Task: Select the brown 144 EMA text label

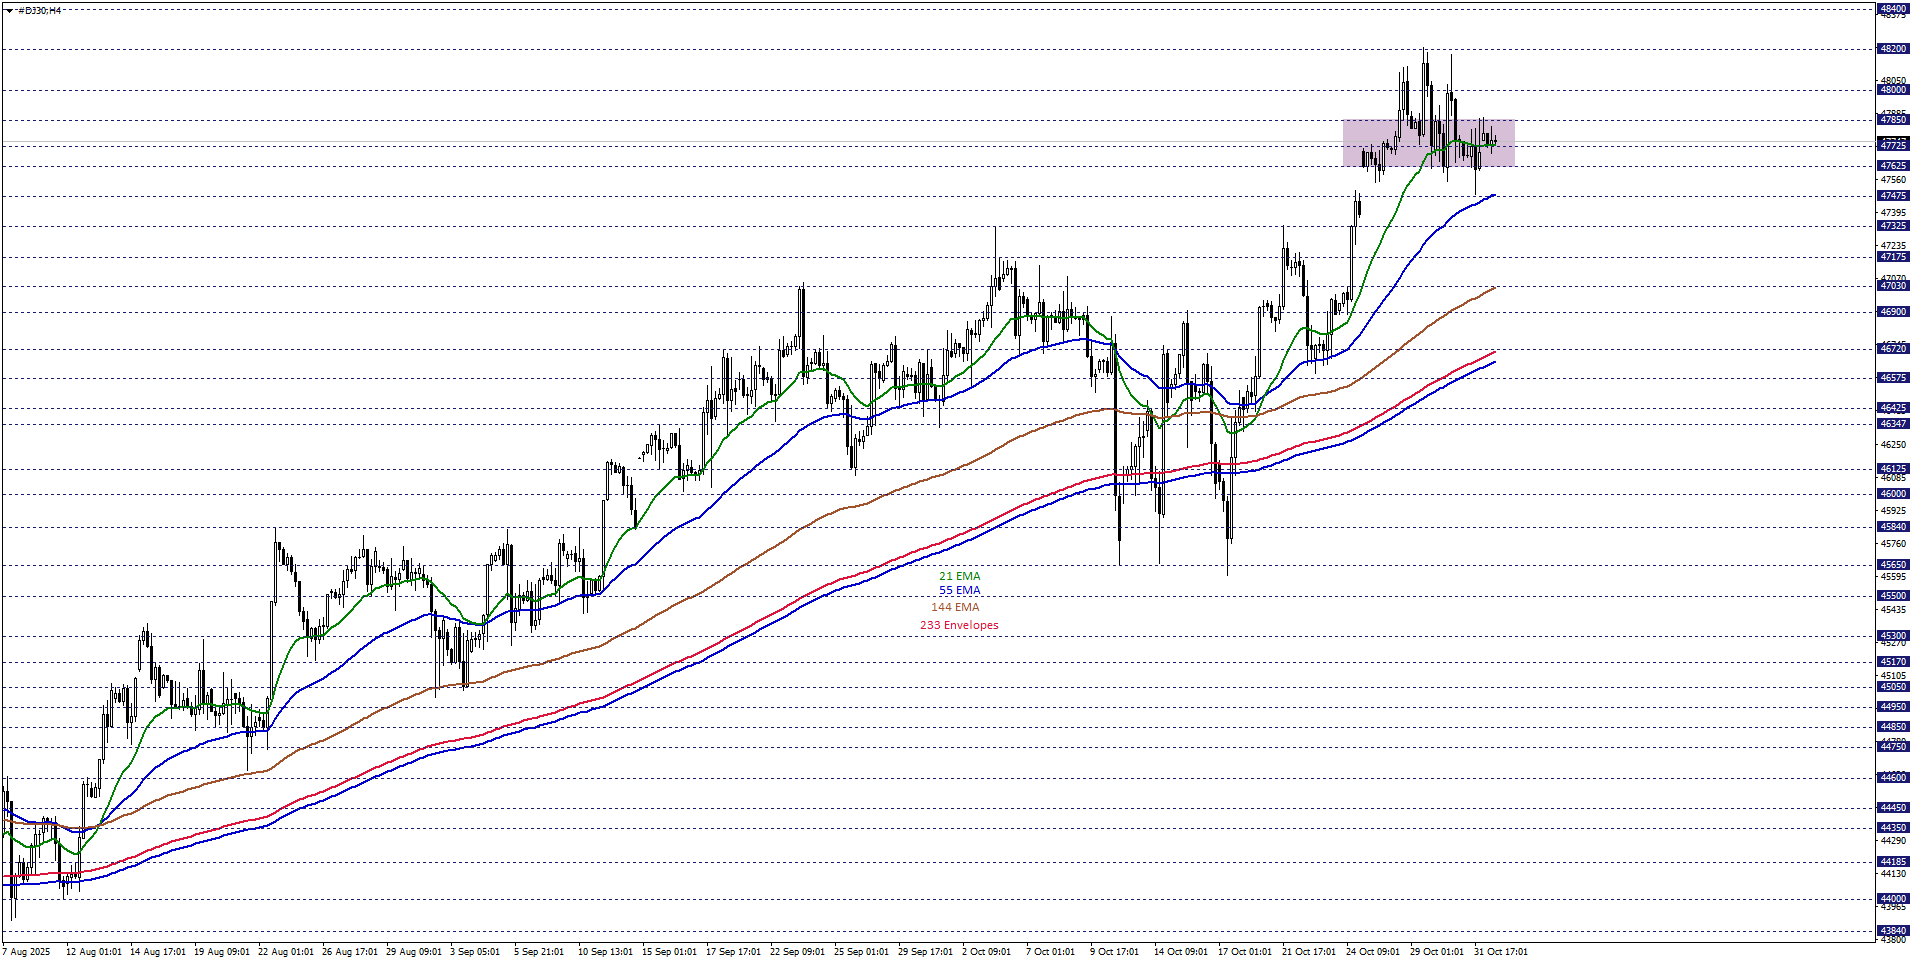Action: pyautogui.click(x=955, y=607)
